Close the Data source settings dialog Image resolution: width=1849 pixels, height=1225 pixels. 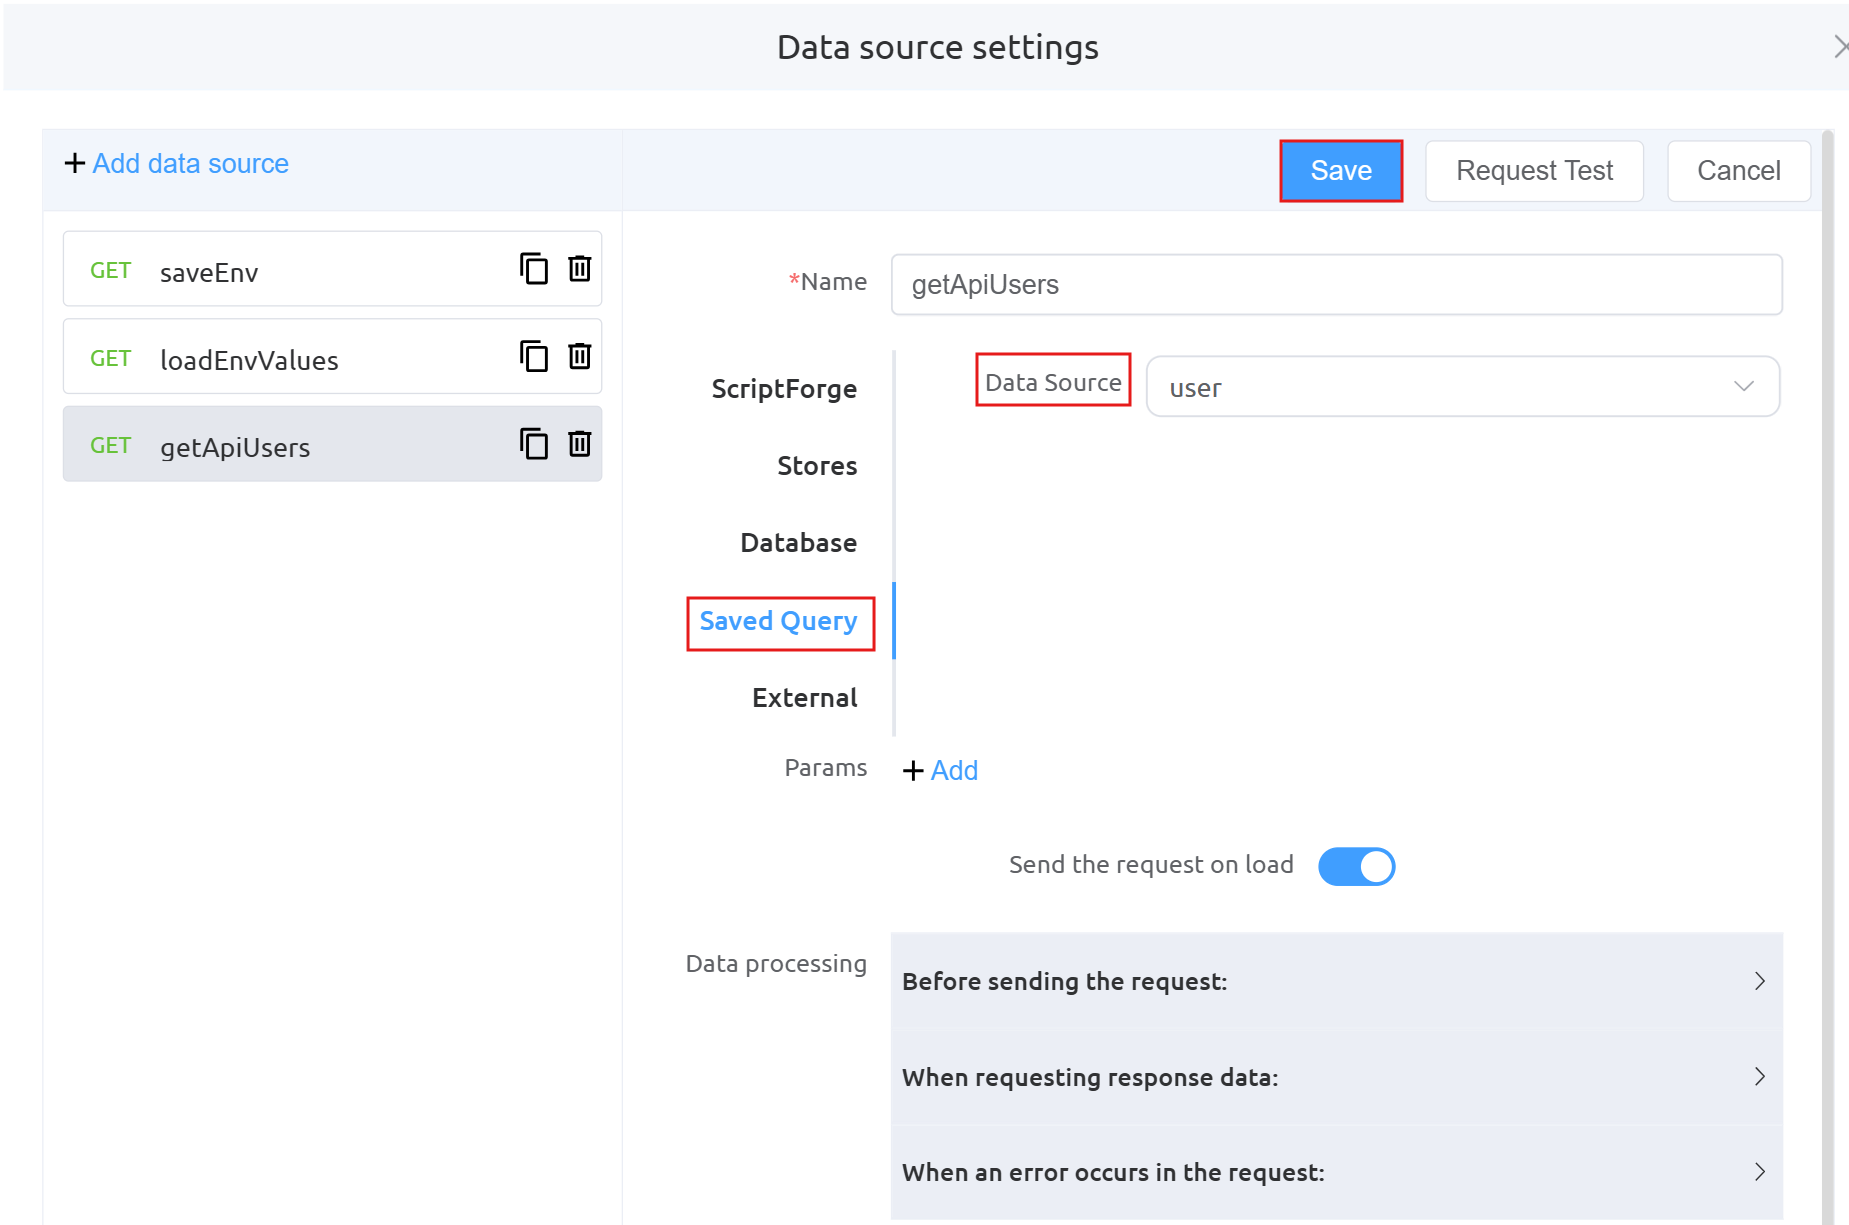1839,47
